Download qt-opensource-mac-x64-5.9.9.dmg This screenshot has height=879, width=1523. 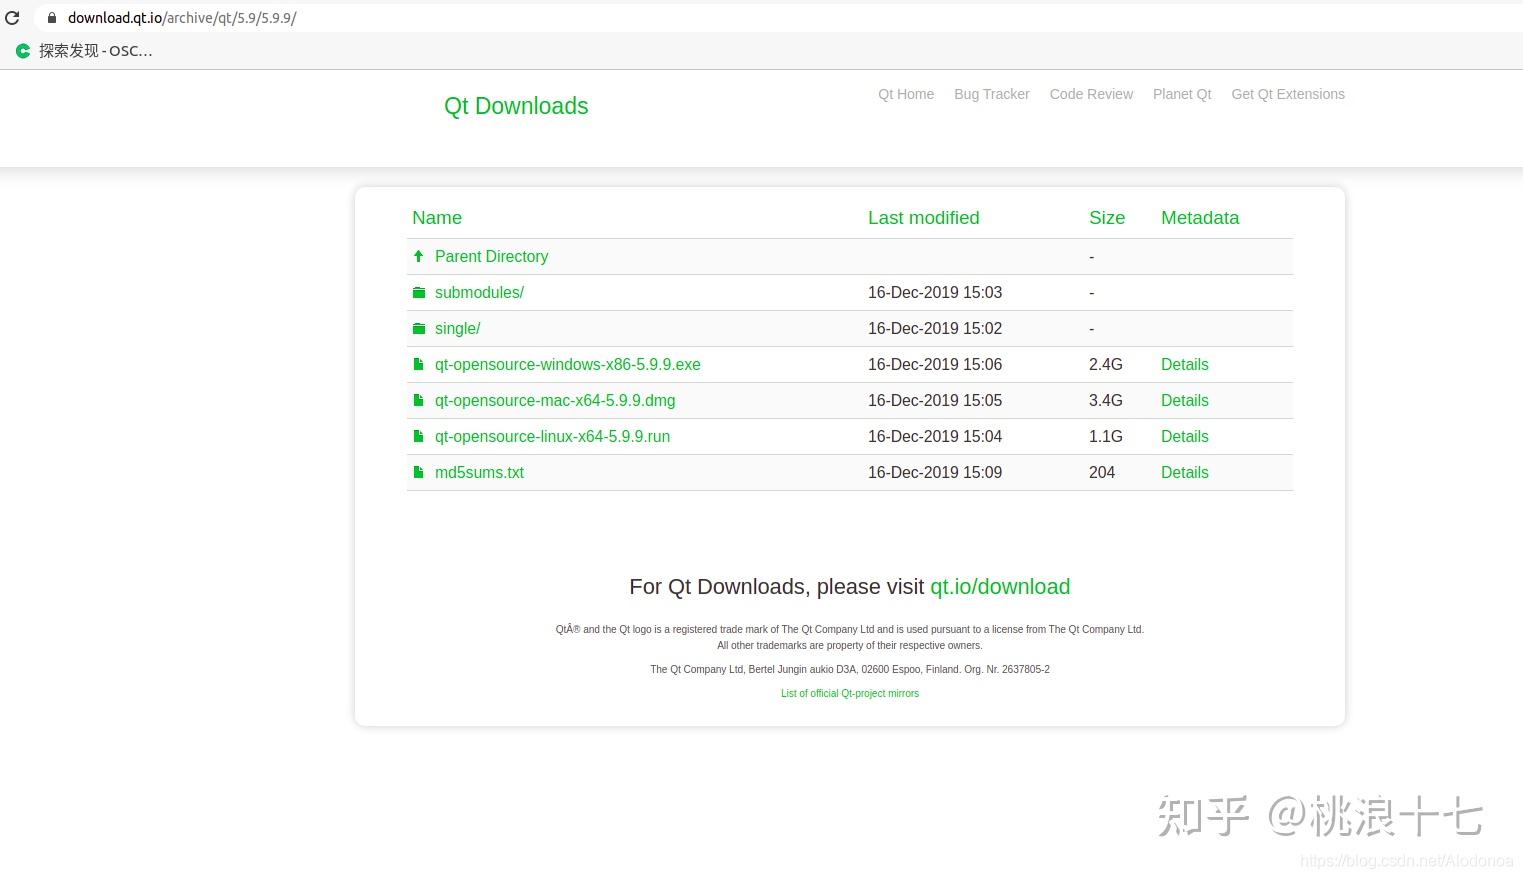point(555,400)
